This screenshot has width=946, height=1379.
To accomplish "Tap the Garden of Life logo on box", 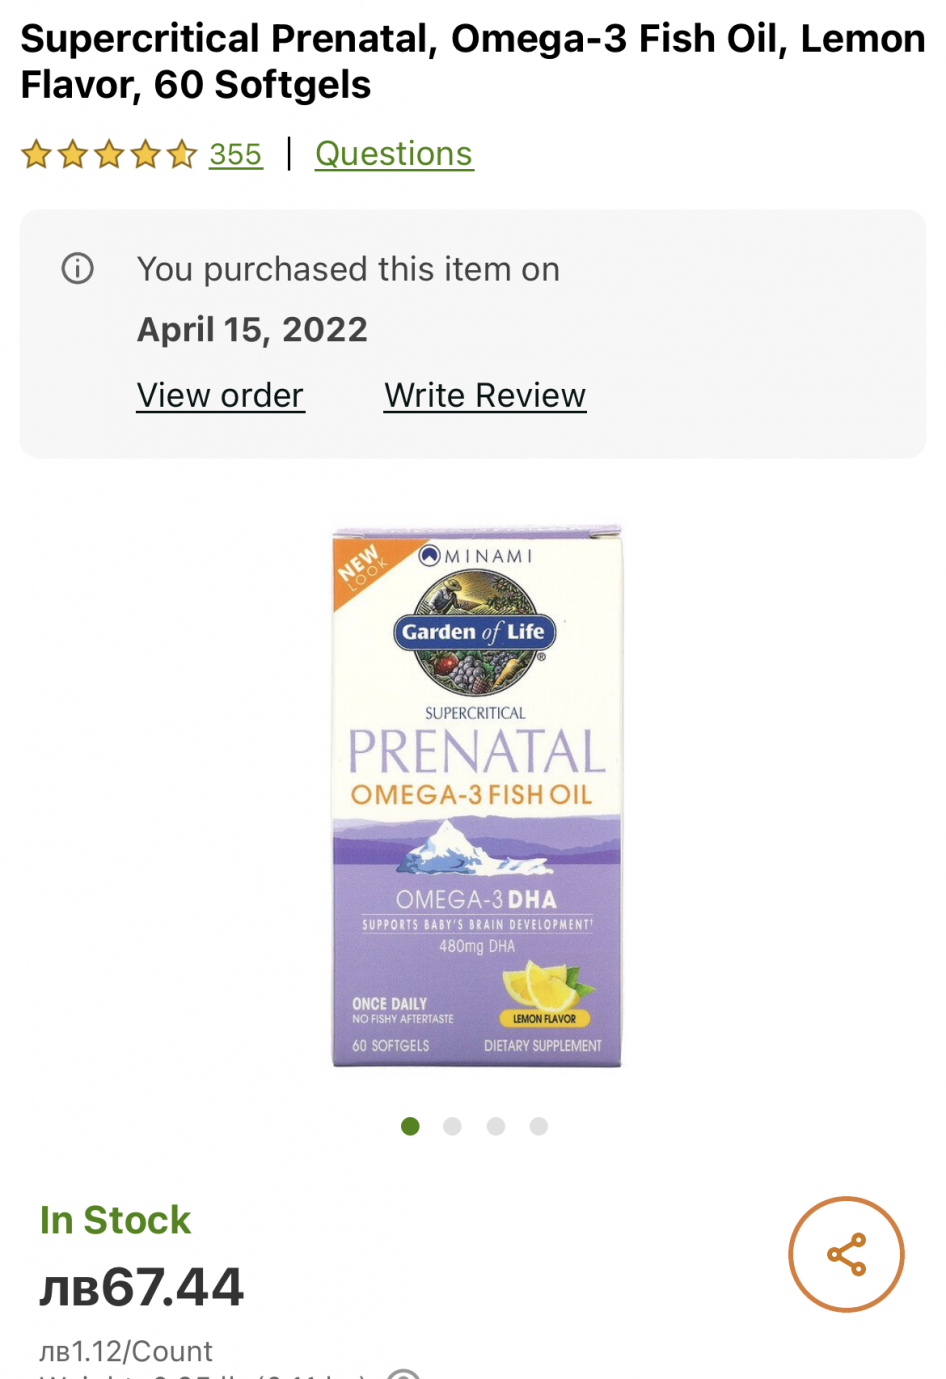I will coord(474,632).
